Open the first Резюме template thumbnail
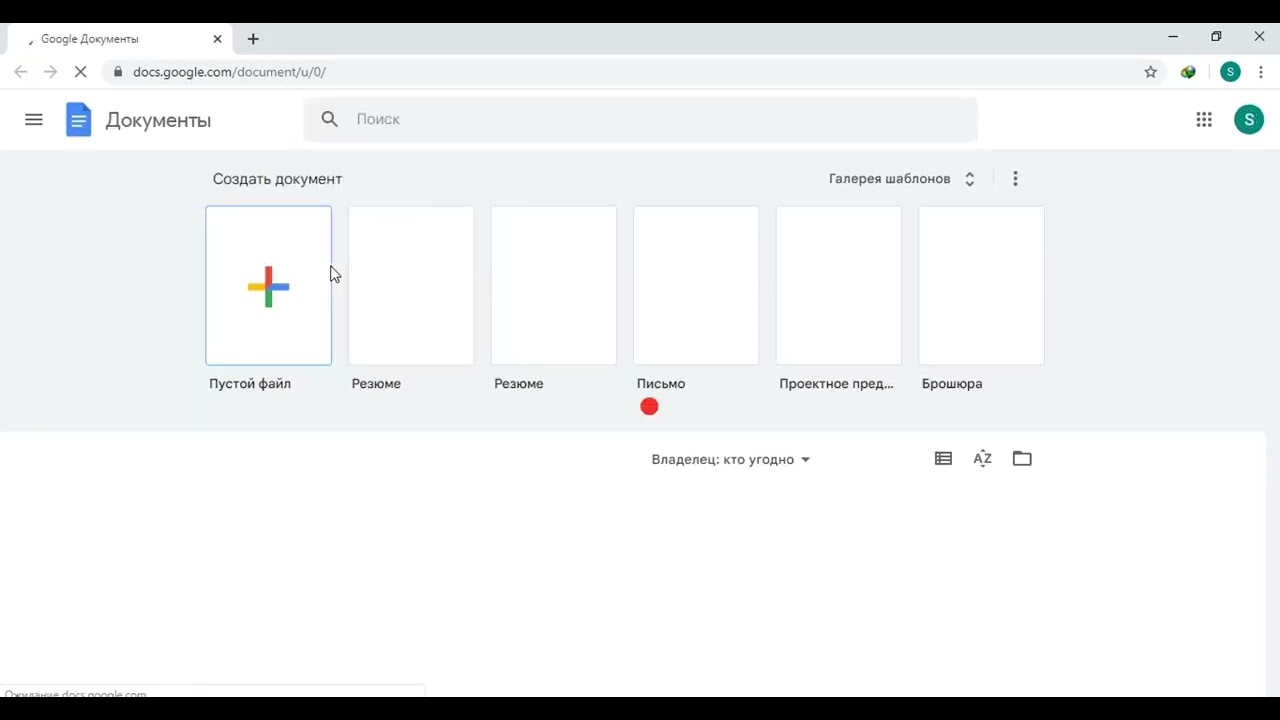This screenshot has width=1280, height=720. pos(411,286)
